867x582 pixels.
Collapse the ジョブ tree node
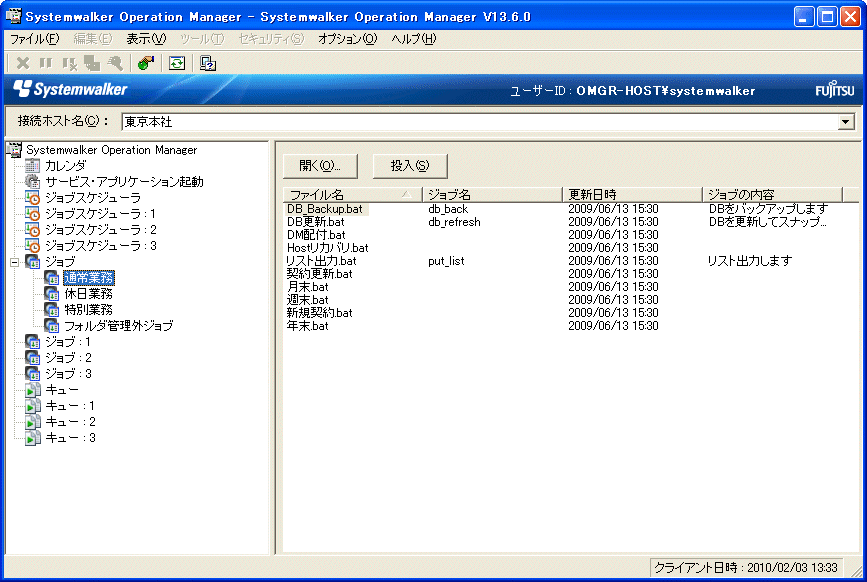[x=15, y=262]
